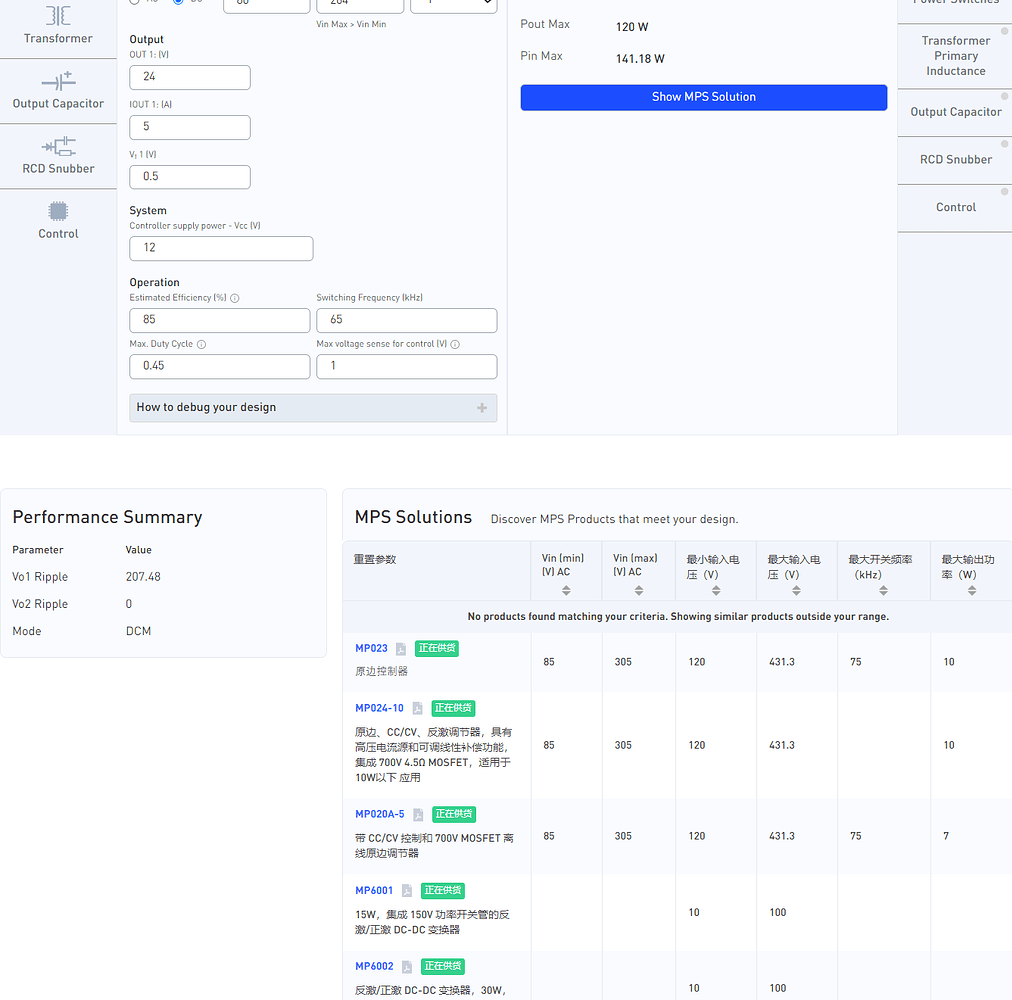1012x1000 pixels.
Task: Click the Switching Frequency input field
Action: [x=406, y=320]
